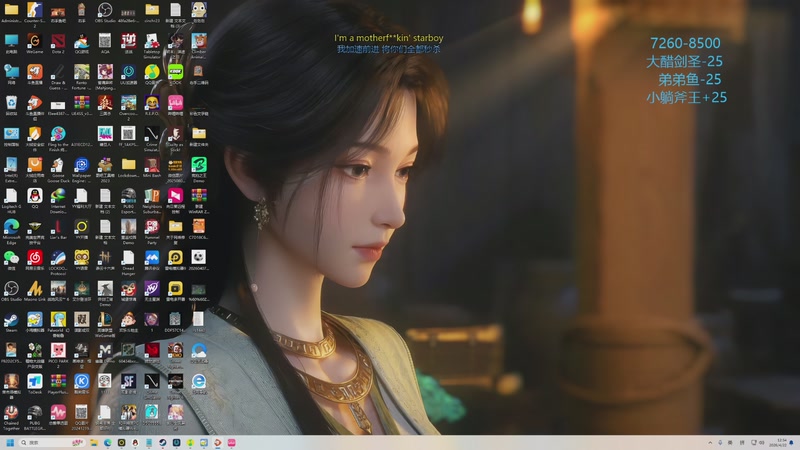
Task: Click the '弟弟鱼-25' overlay line
Action: [689, 80]
